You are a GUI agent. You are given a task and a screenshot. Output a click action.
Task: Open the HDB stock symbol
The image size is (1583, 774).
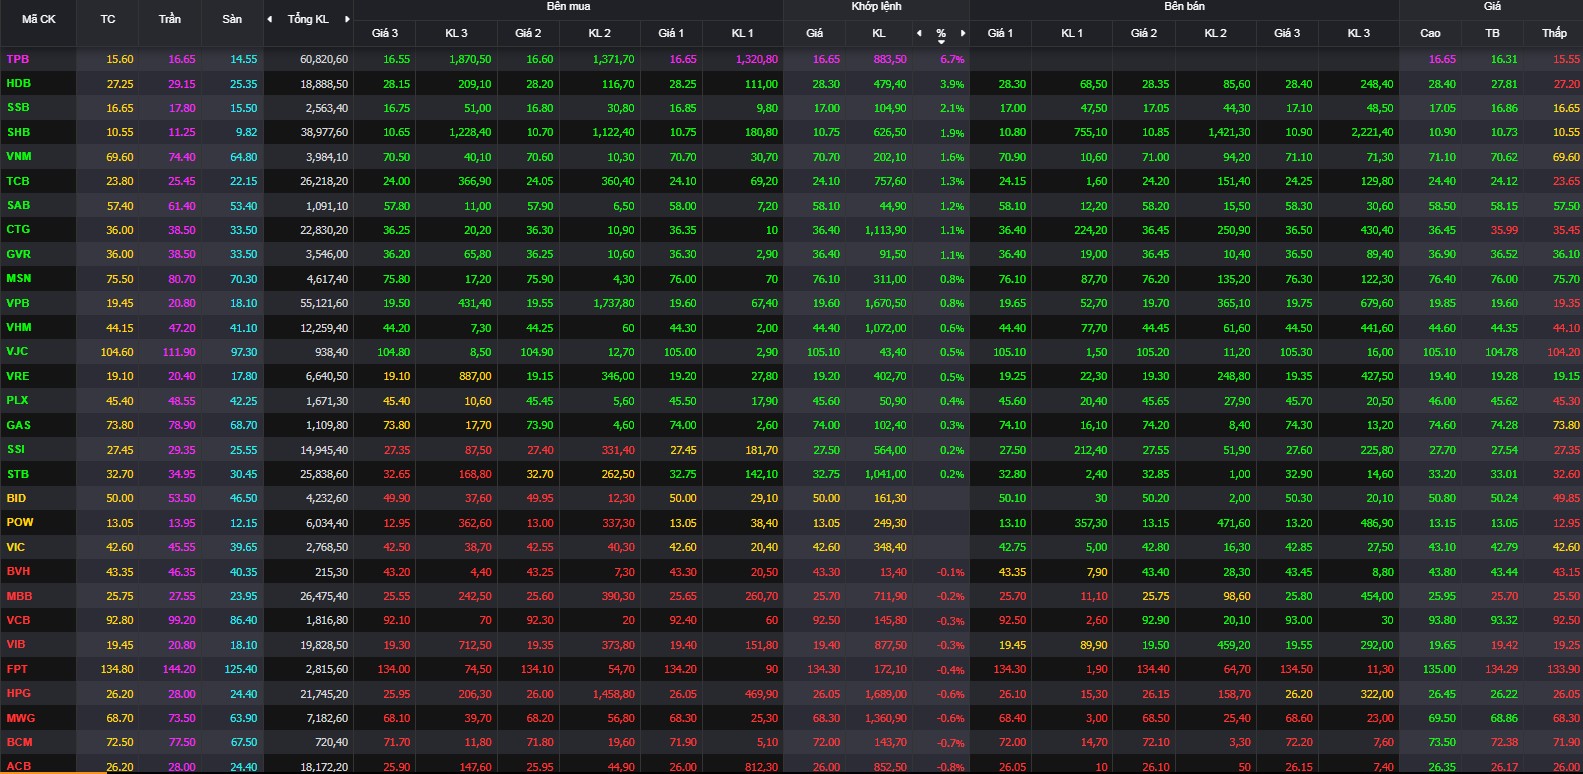tap(19, 84)
